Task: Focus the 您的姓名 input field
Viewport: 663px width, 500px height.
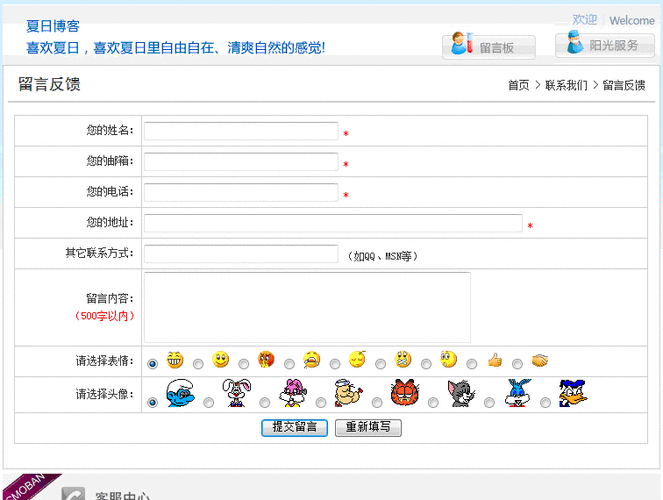Action: click(241, 131)
